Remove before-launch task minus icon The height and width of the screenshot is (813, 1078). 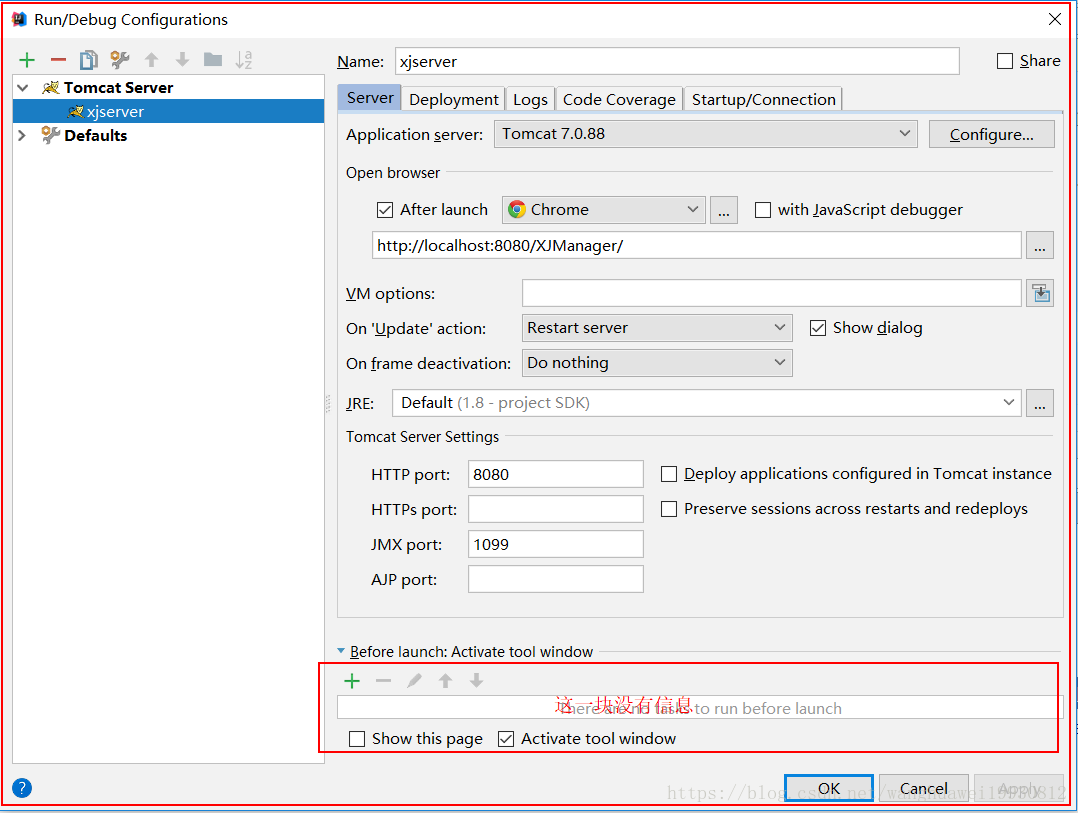(x=384, y=681)
